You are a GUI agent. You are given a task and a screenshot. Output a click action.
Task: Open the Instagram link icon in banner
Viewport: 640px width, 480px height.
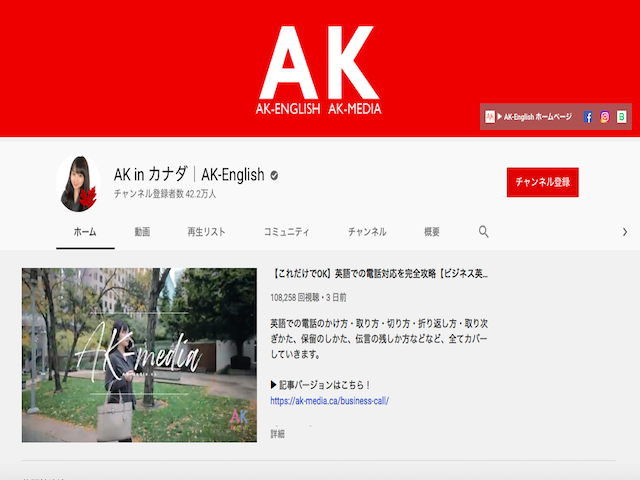(604, 117)
